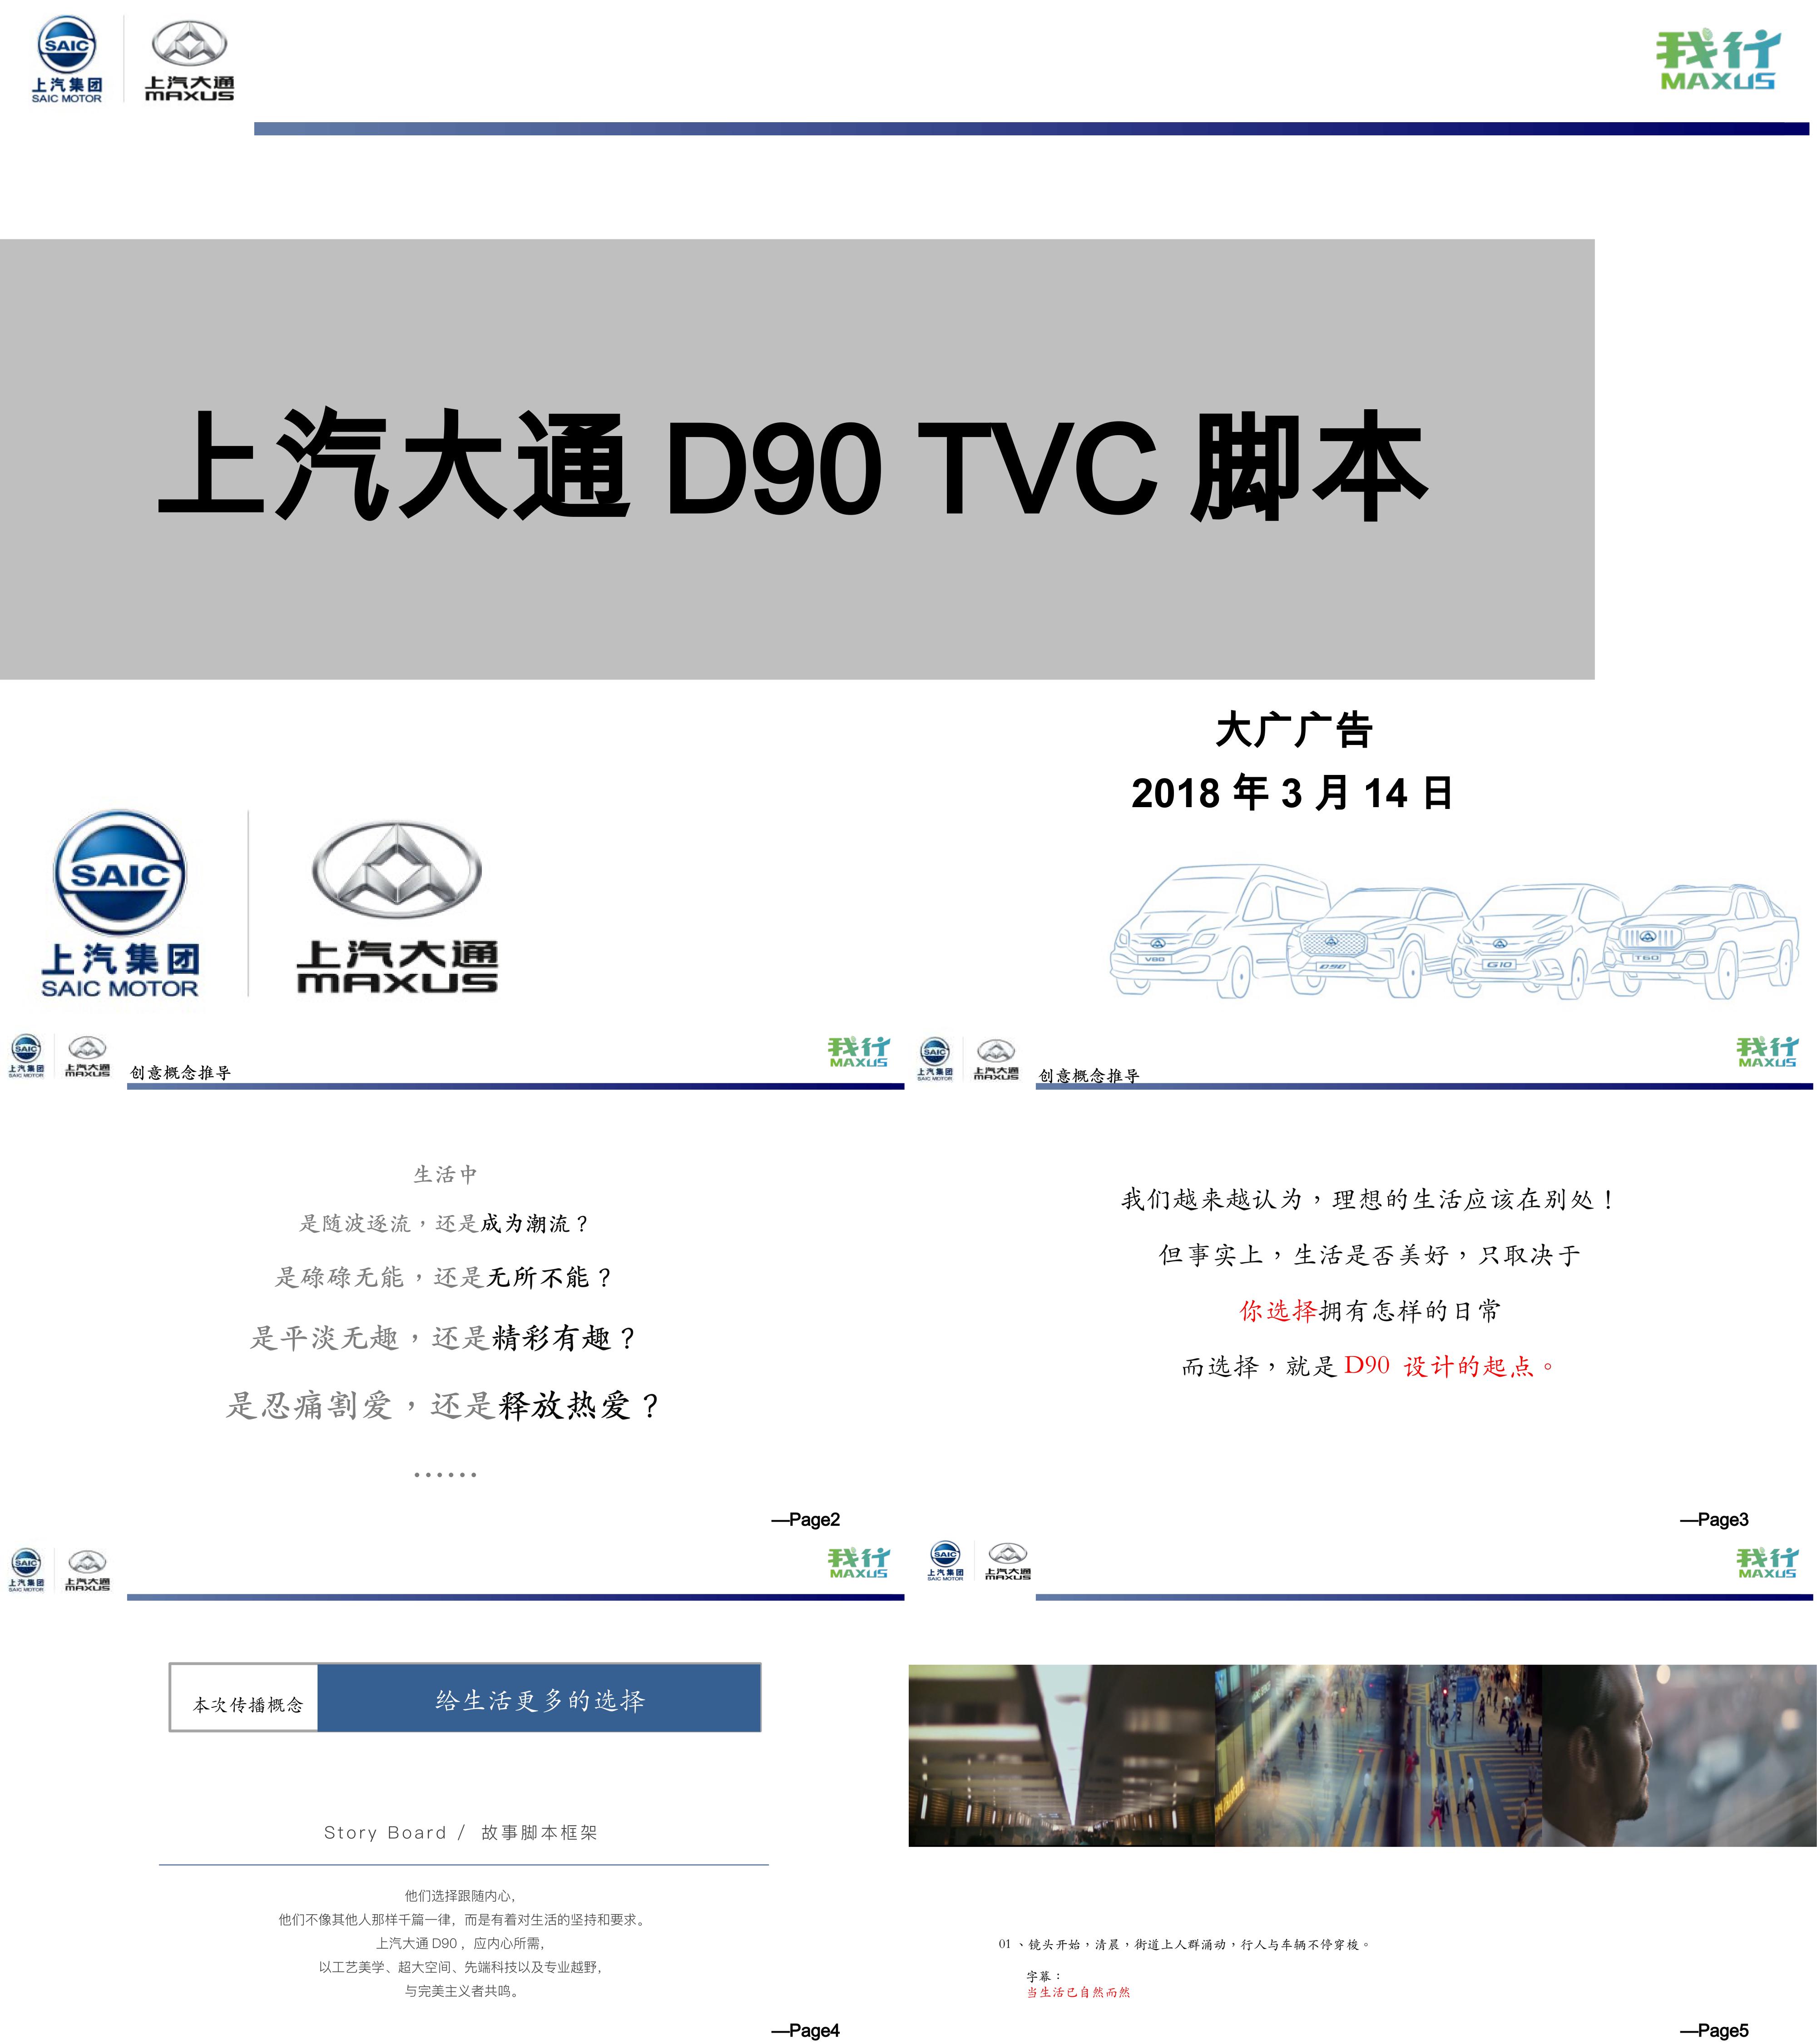Click the MAXUS logo on the Page5 slide
Image resolution: width=1817 pixels, height=2044 pixels.
click(1008, 1561)
